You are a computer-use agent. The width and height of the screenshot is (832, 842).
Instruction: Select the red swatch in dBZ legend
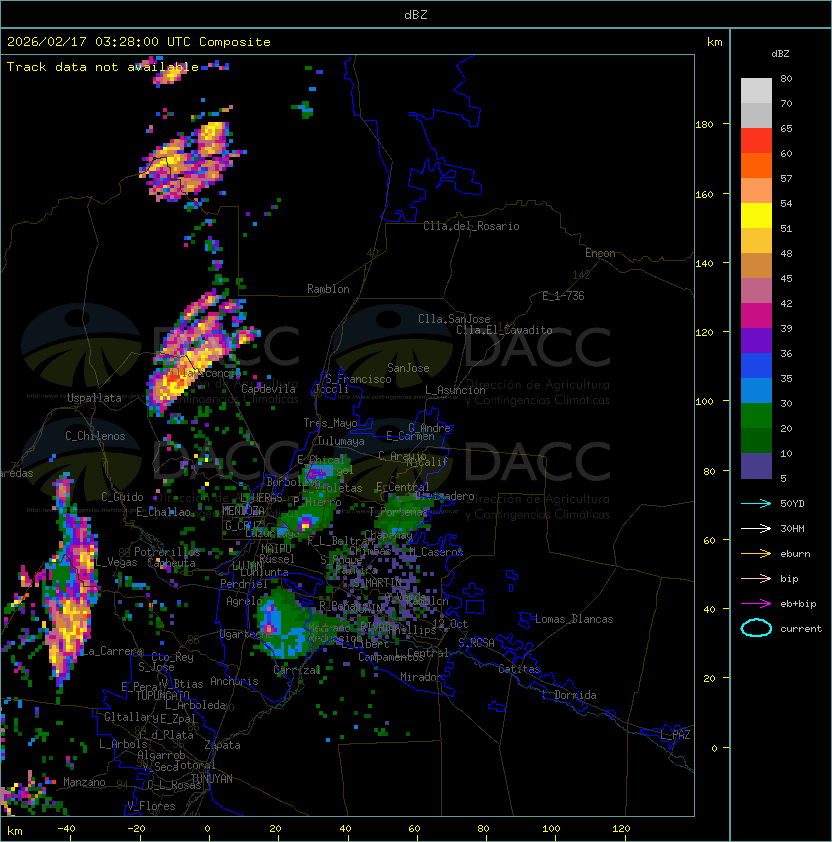756,141
